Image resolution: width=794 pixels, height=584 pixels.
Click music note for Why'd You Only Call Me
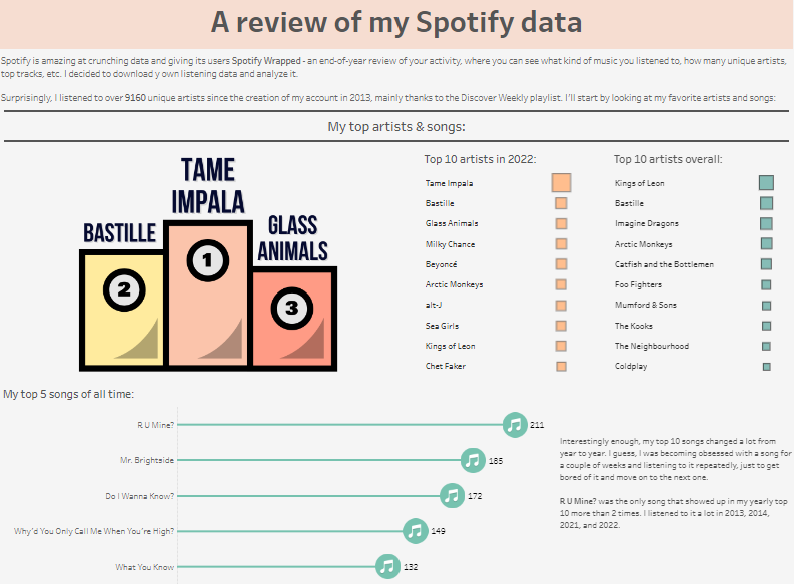pos(415,531)
